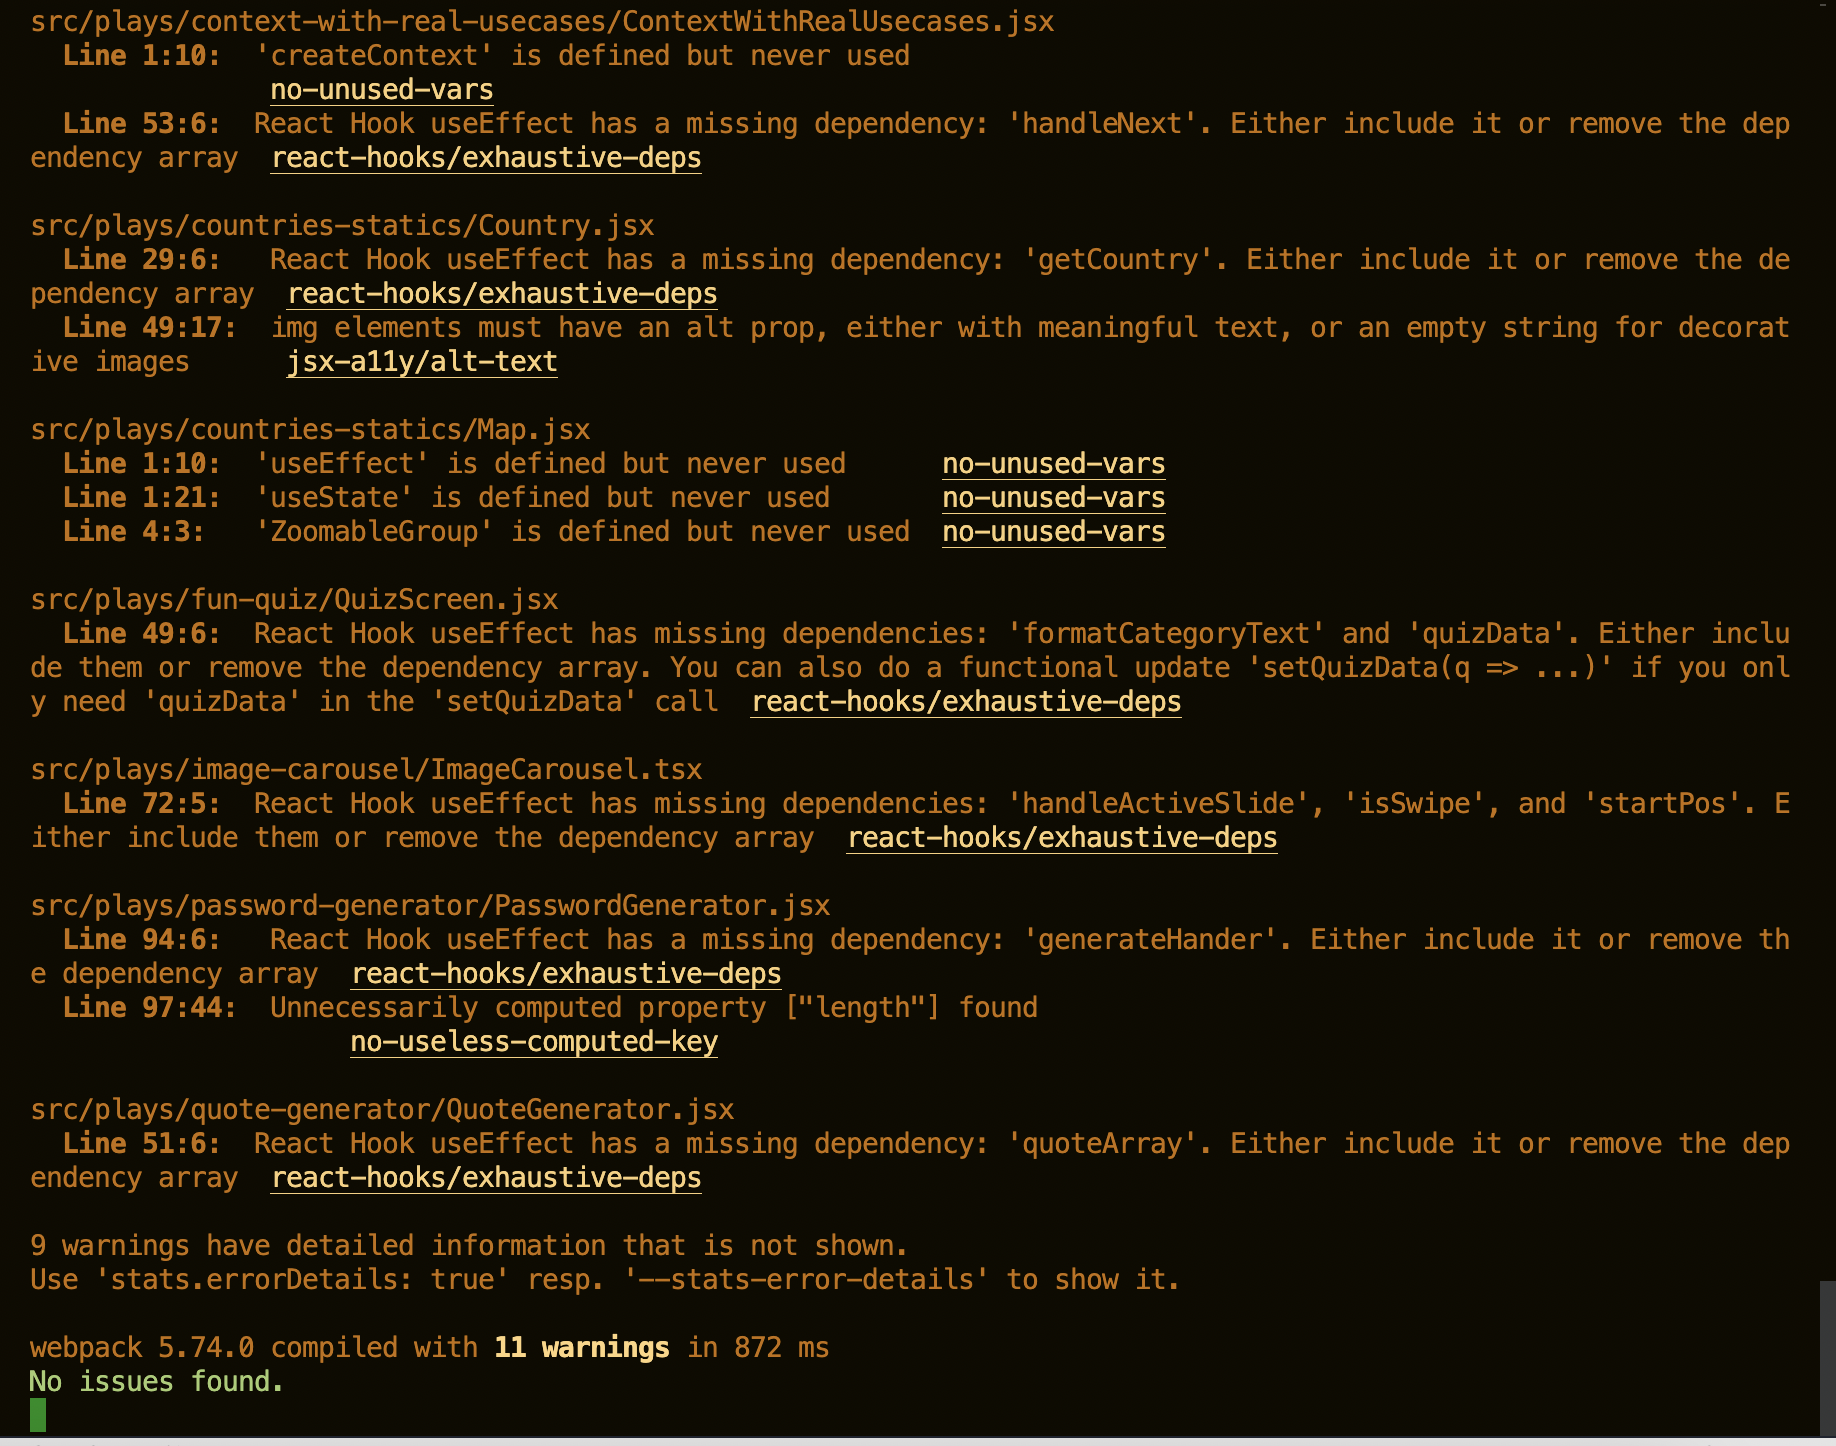This screenshot has width=1836, height=1446.
Task: Click the PasswordGenerator.jsx file path
Action: click(x=430, y=906)
